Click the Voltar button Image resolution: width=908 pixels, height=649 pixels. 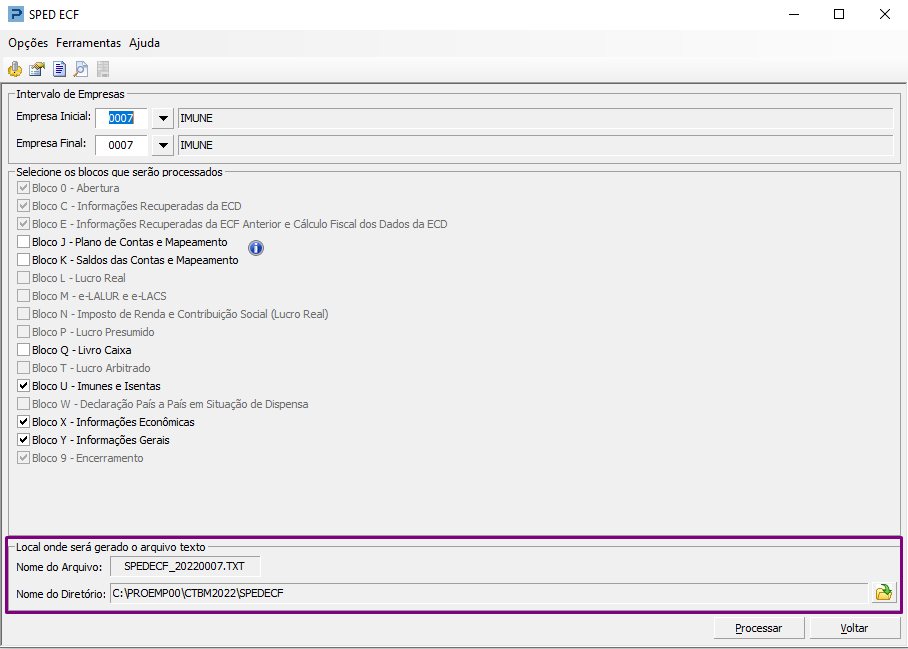tap(855, 628)
